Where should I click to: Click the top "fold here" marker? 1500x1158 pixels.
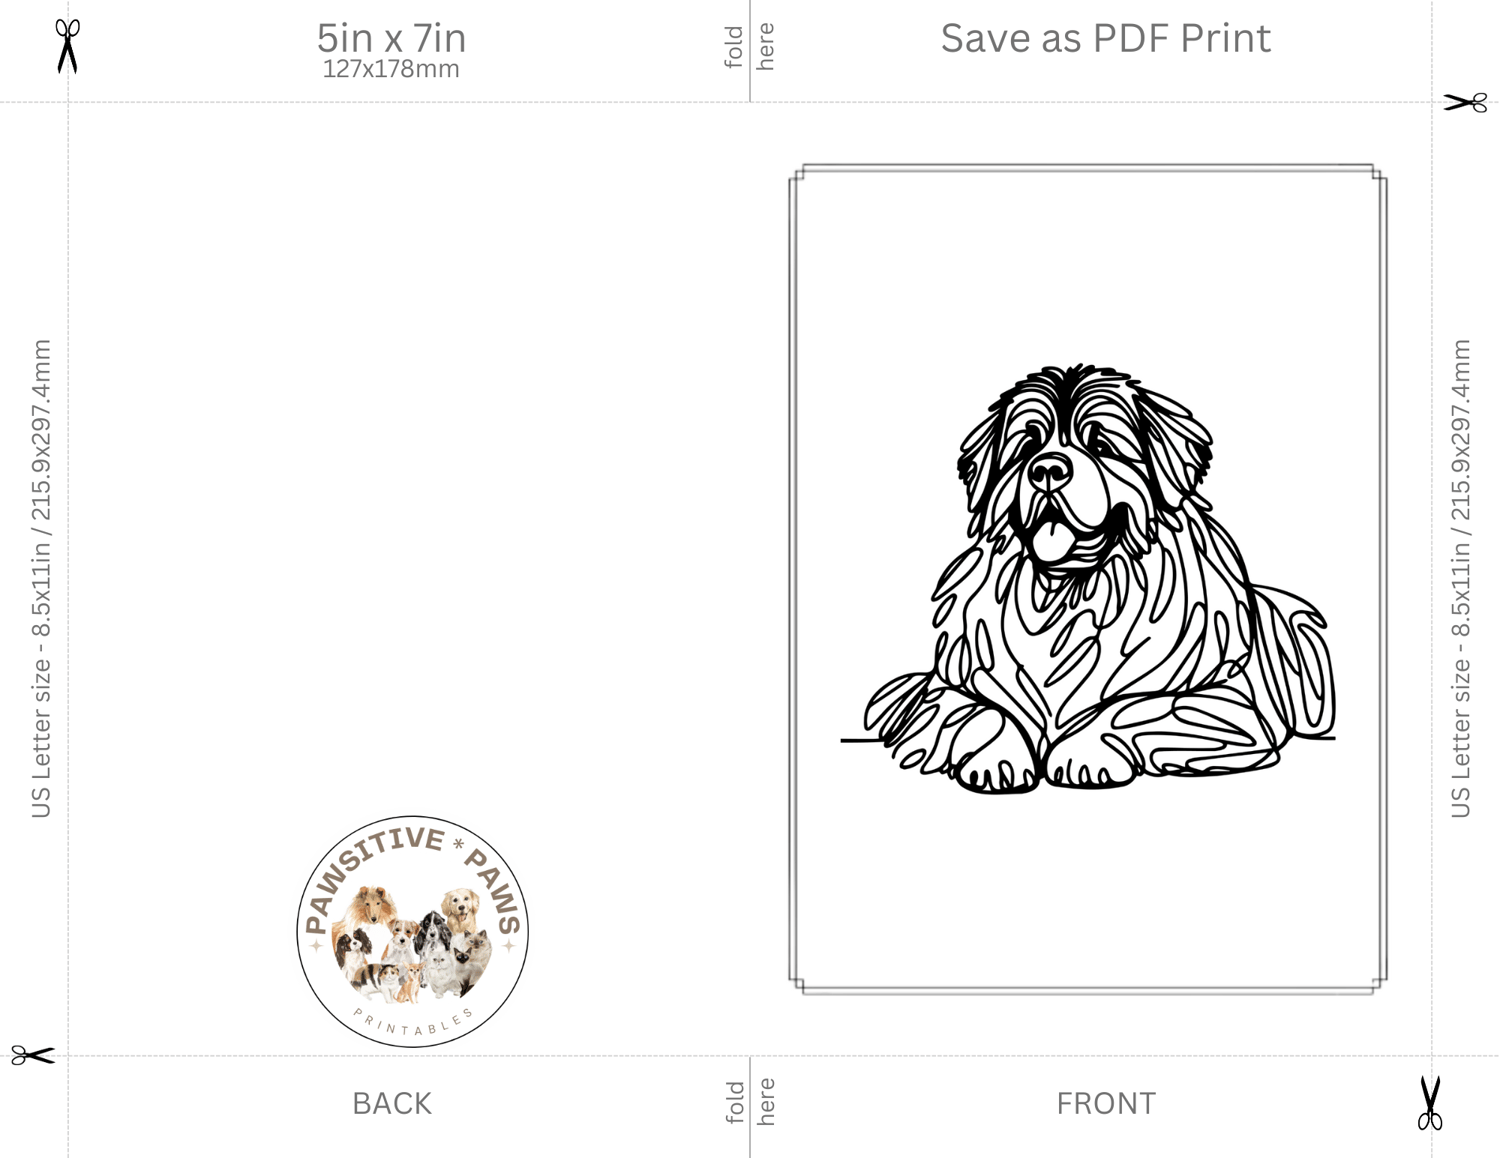750,47
